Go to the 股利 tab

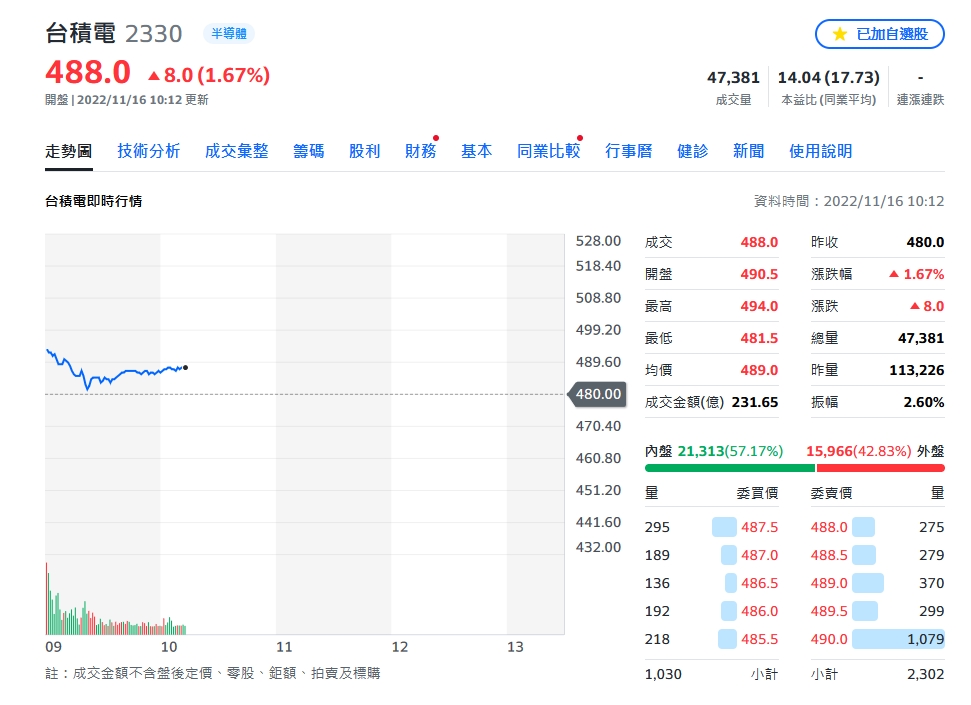(364, 151)
